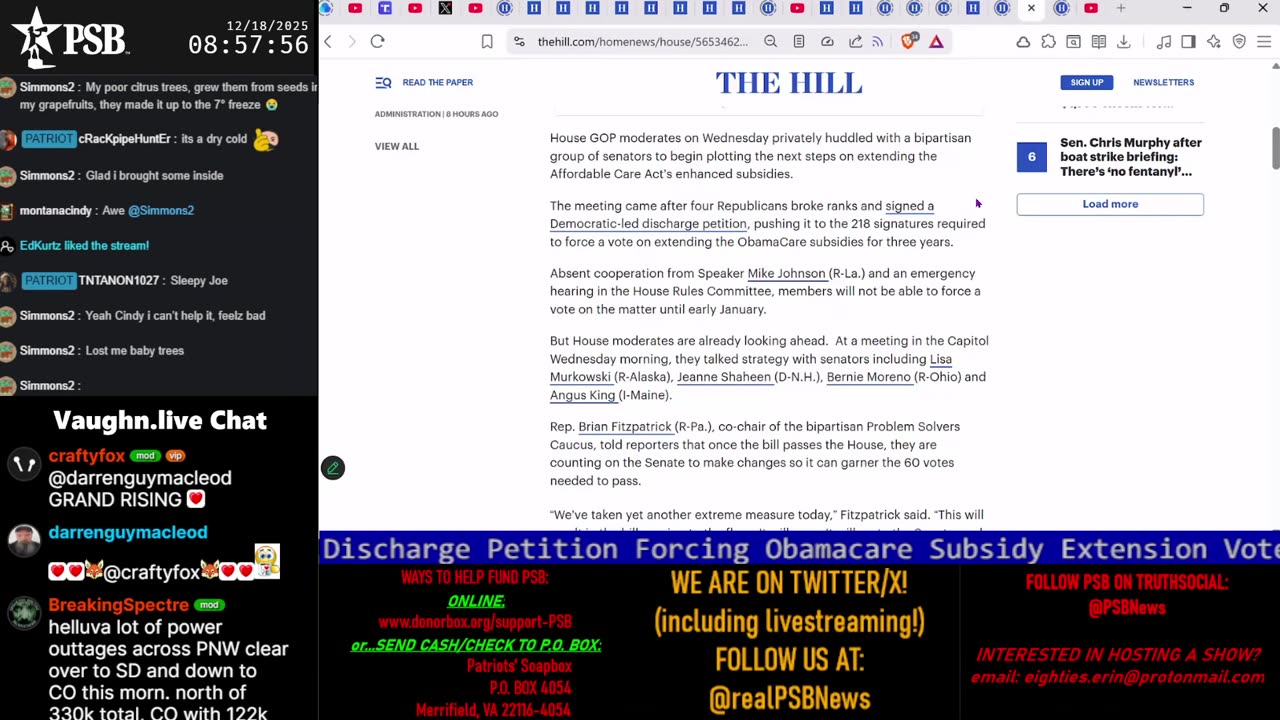Click the address bar URL field
The height and width of the screenshot is (720, 1280).
click(642, 42)
